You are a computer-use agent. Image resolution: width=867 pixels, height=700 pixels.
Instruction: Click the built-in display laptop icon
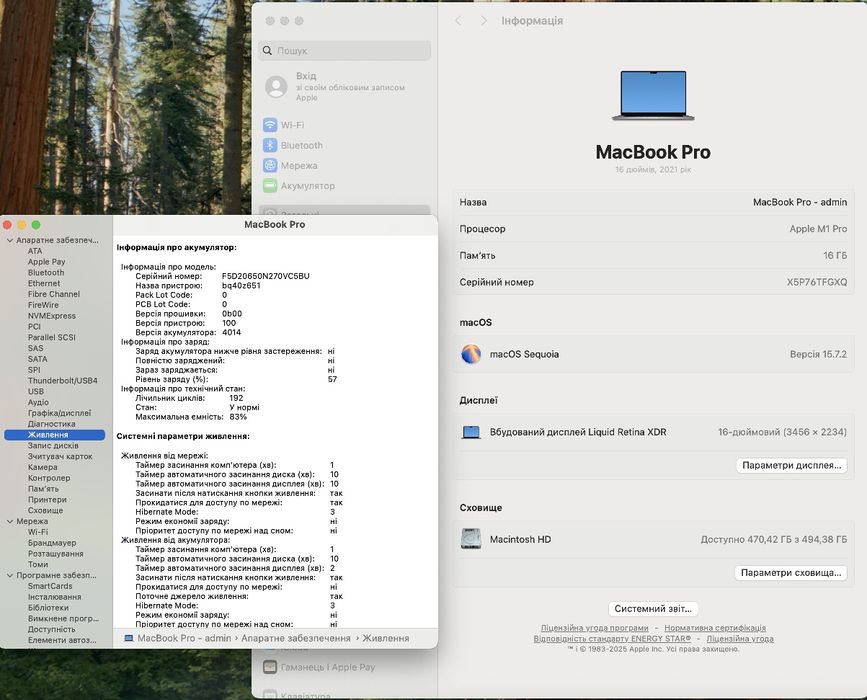pos(471,432)
